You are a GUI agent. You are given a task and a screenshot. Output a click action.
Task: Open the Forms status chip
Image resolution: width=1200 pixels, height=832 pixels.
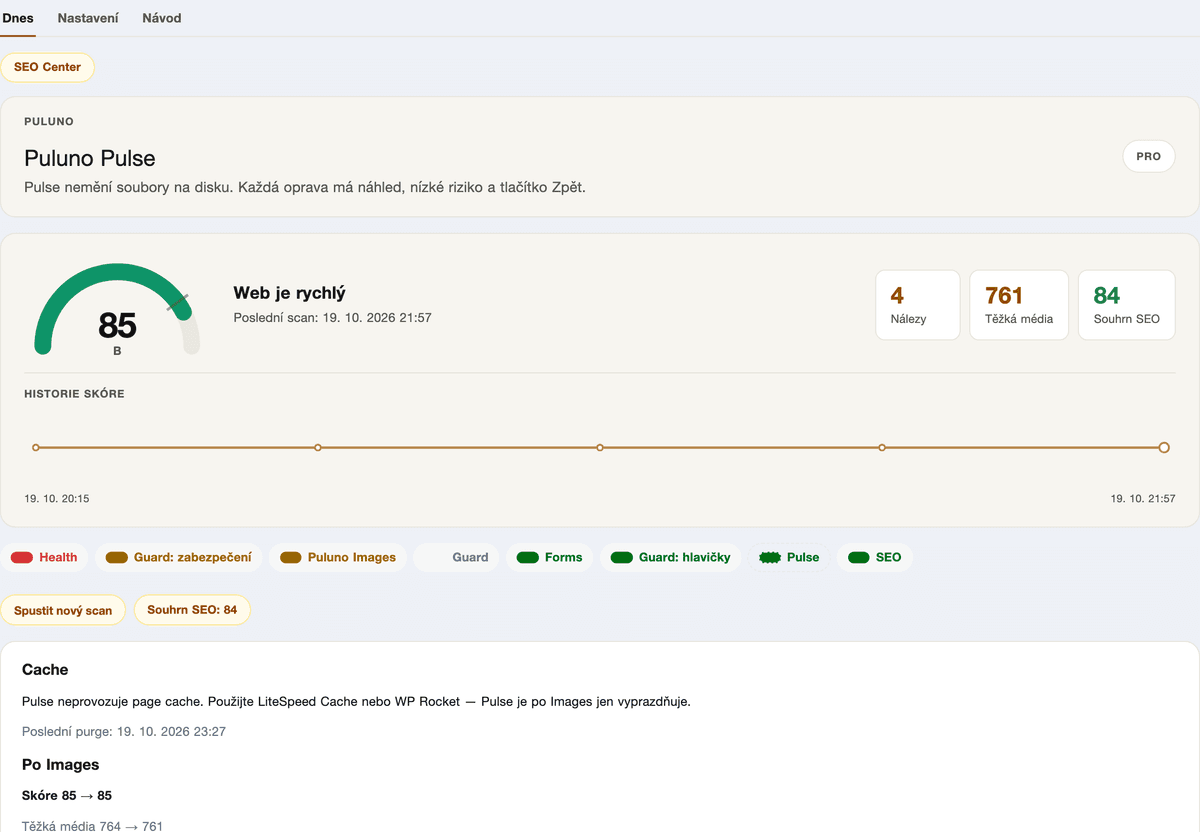pyautogui.click(x=550, y=557)
